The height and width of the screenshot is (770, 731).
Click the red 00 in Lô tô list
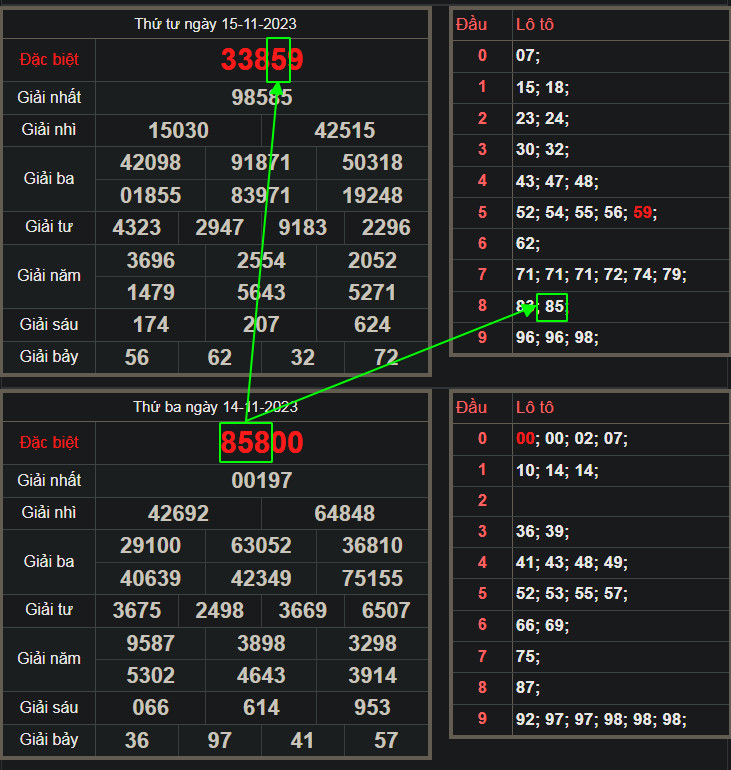[x=525, y=438]
